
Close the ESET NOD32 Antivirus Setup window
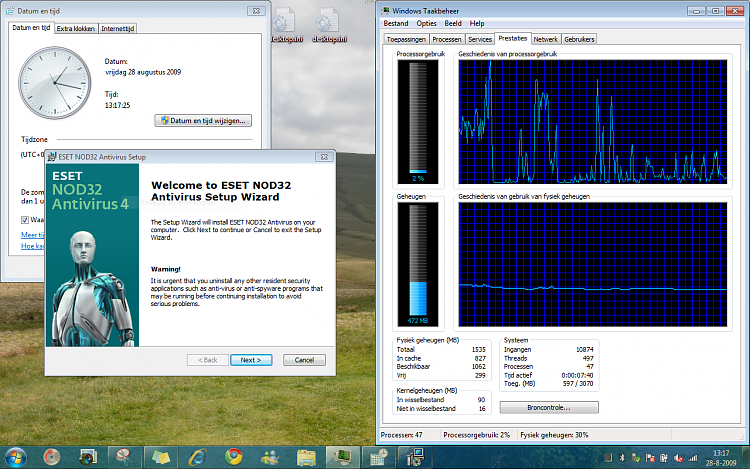324,157
